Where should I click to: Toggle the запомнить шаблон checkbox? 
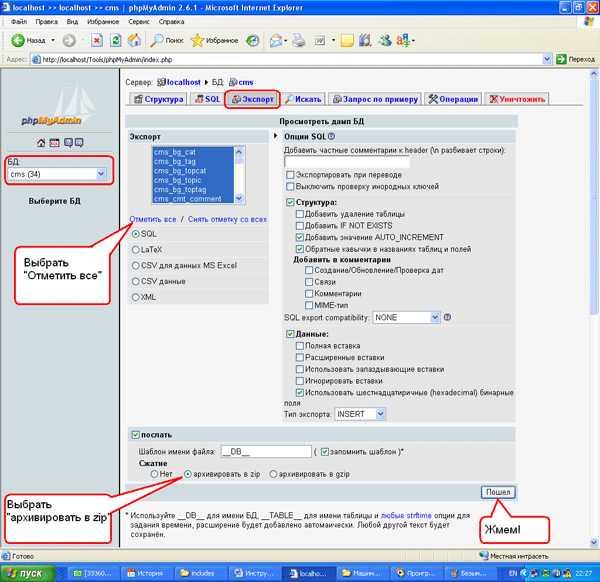click(x=325, y=452)
